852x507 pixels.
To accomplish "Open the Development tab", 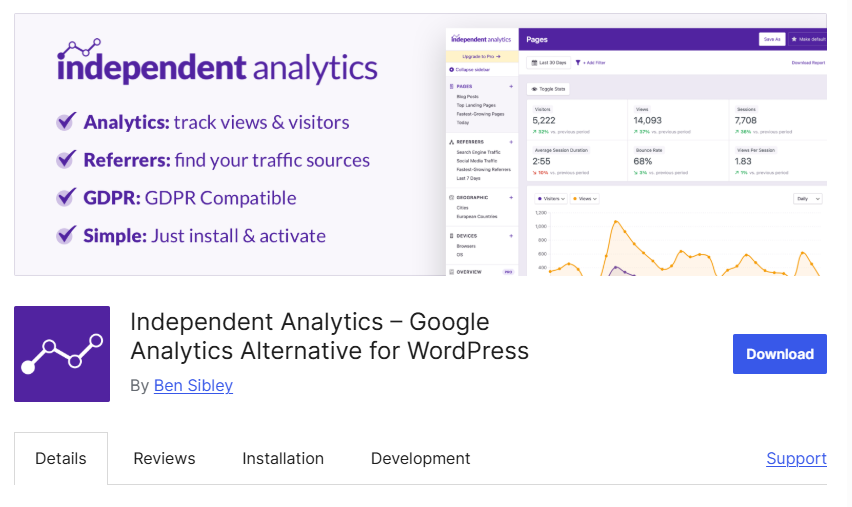I will [x=420, y=459].
